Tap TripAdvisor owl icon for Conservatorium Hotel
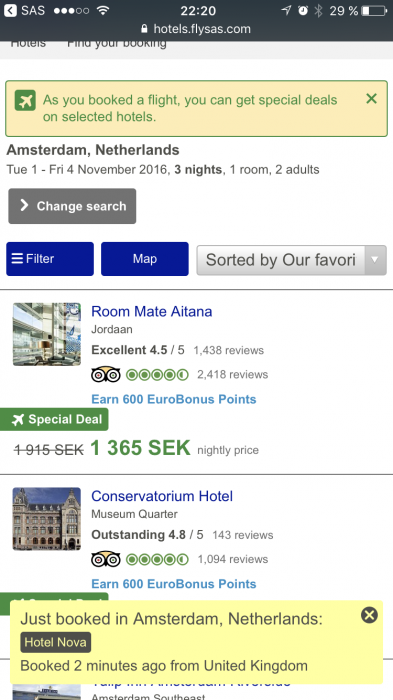Image resolution: width=393 pixels, height=700 pixels. (x=106, y=559)
